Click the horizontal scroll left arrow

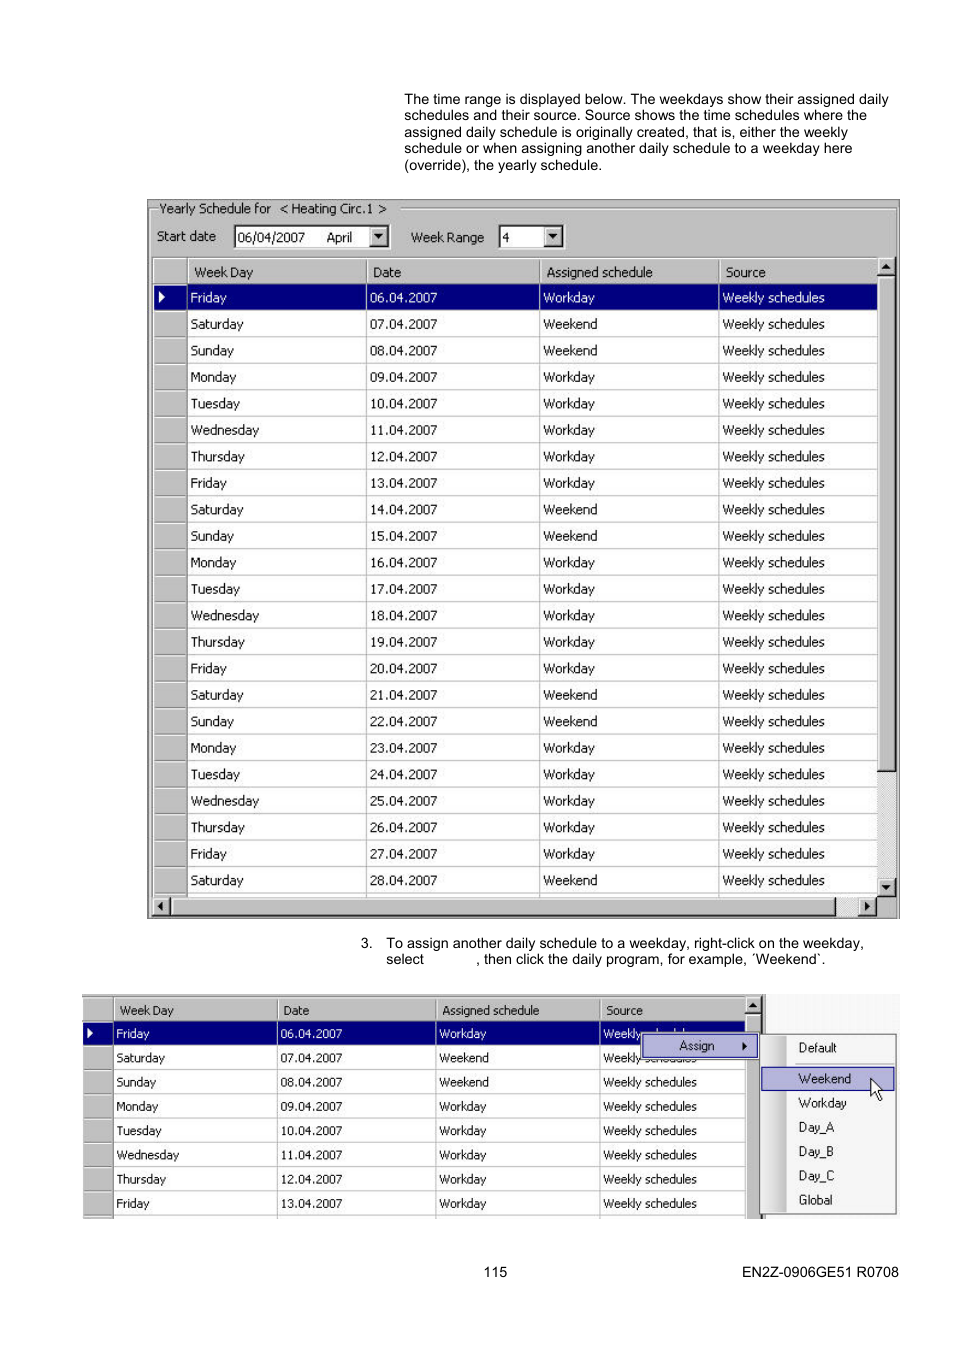[x=161, y=906]
